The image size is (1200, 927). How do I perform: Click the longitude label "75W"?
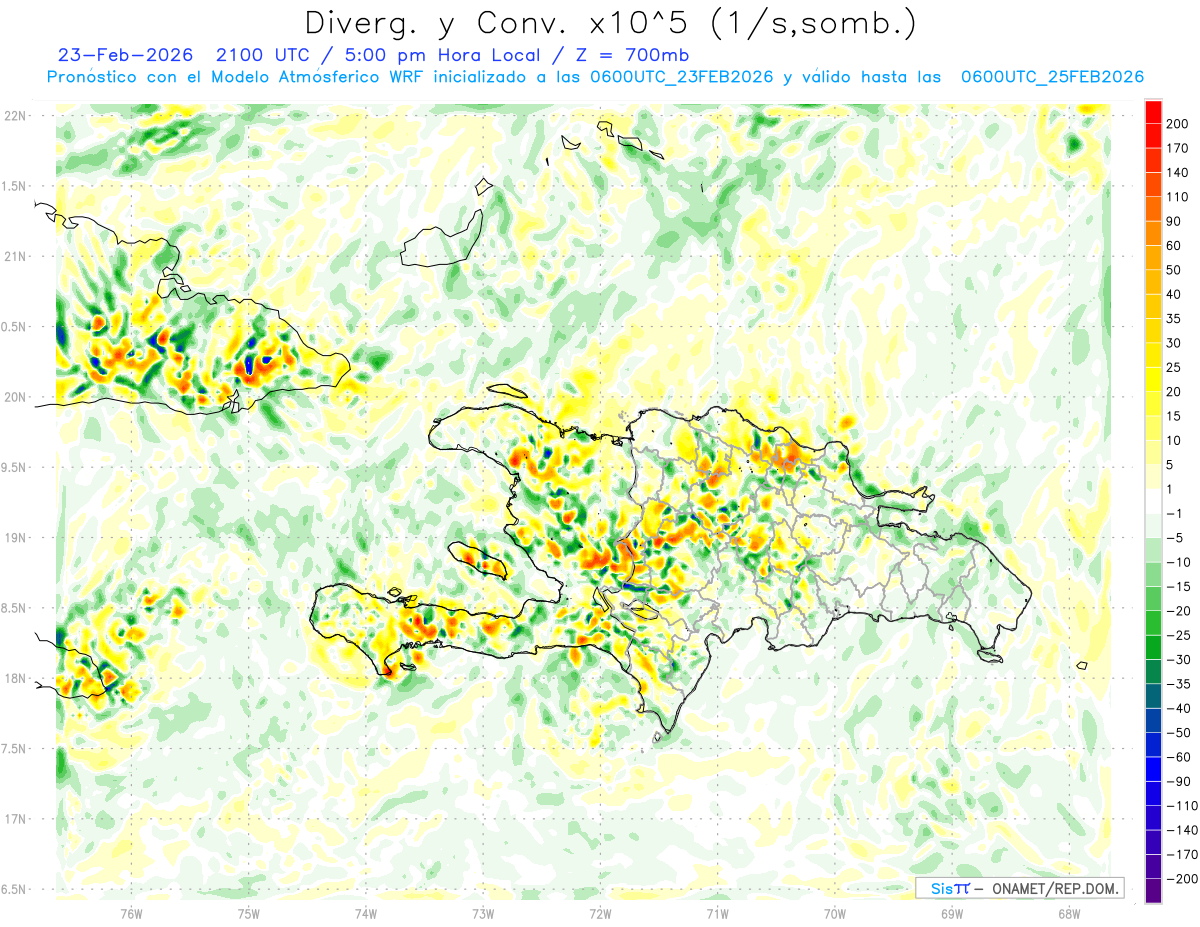[248, 913]
